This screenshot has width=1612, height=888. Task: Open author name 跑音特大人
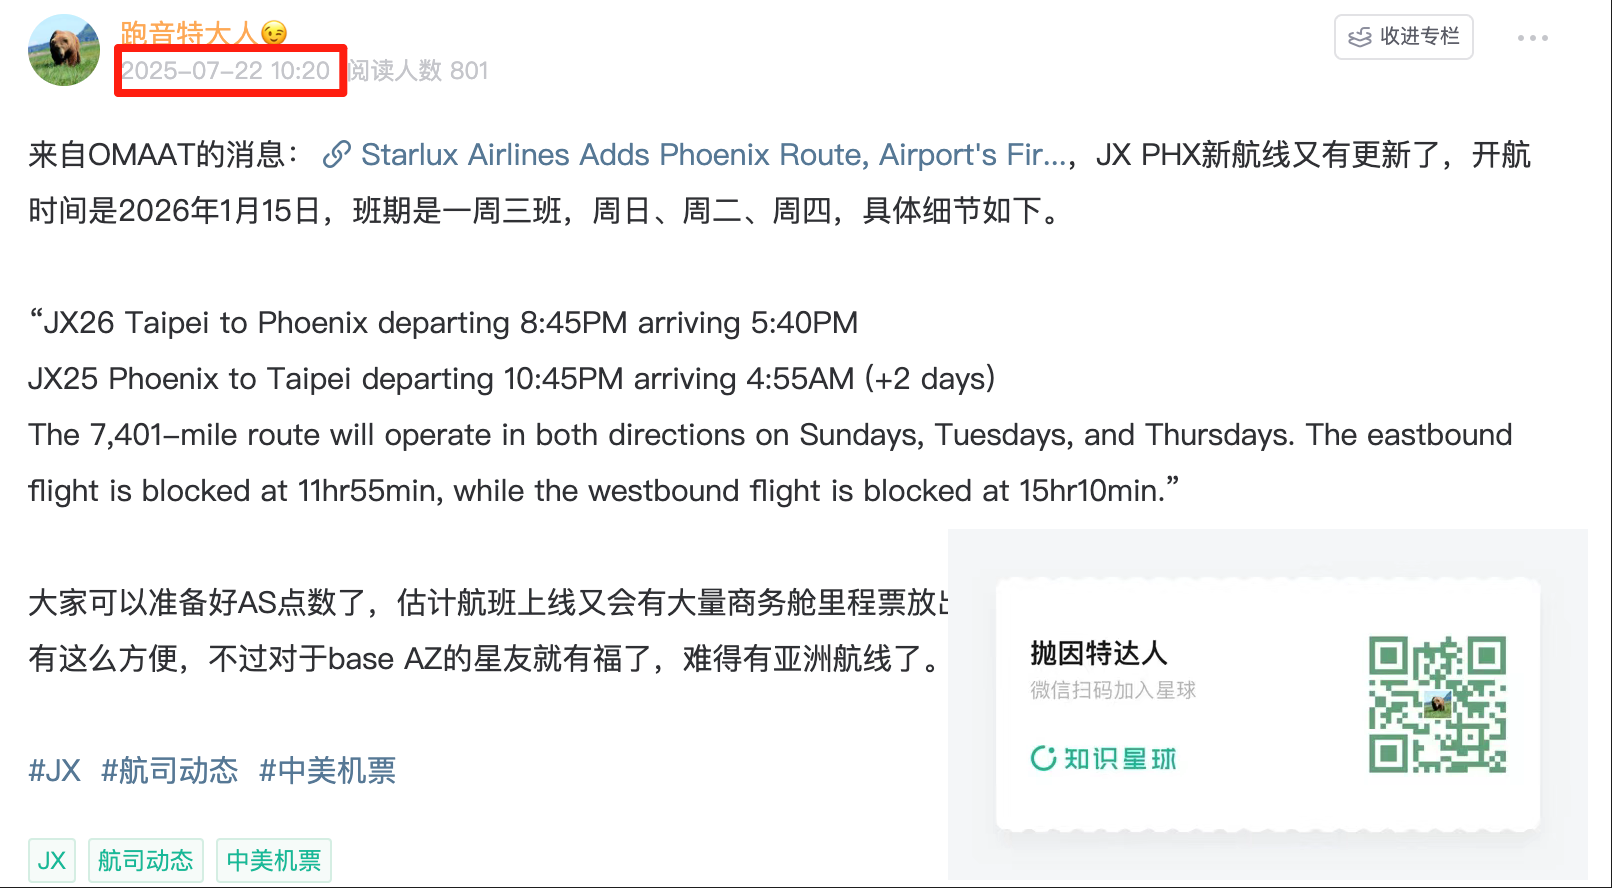coord(188,33)
